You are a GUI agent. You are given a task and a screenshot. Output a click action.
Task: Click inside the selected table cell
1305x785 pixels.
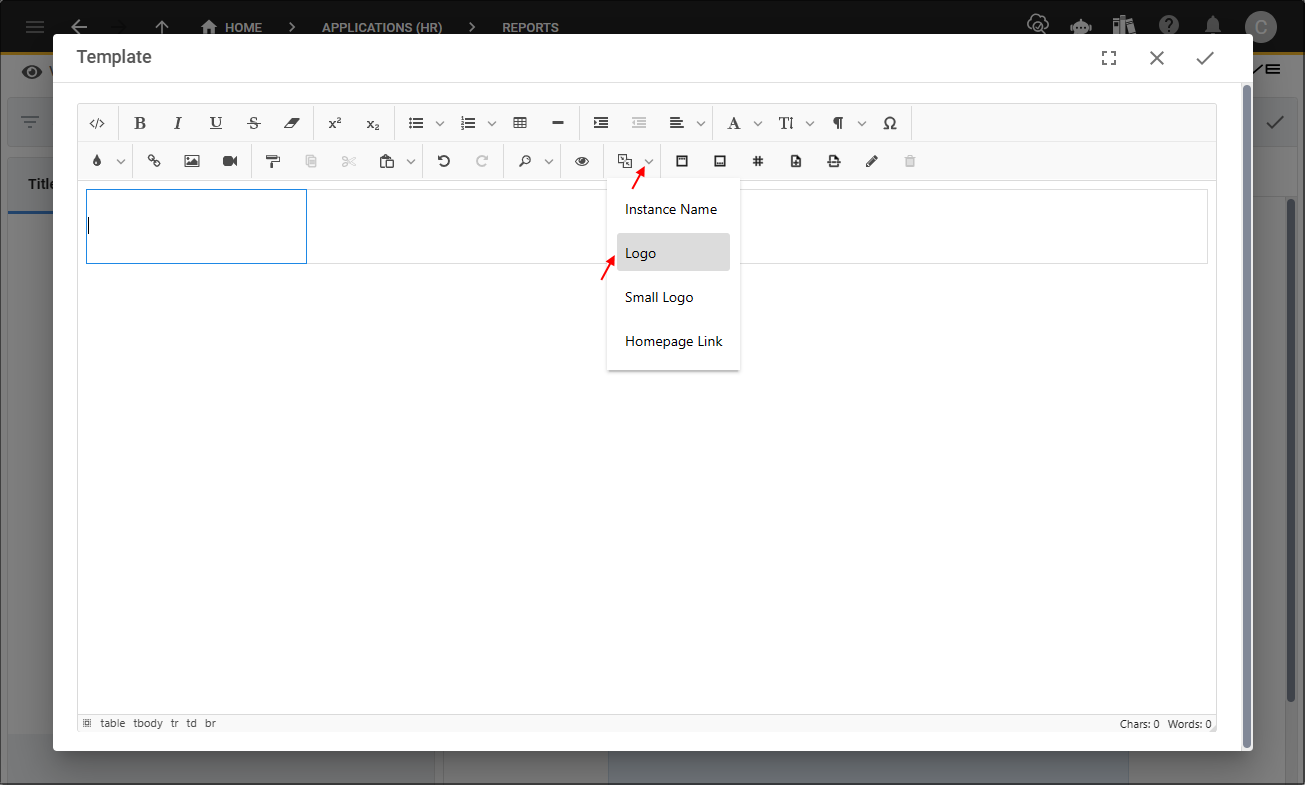coord(196,227)
